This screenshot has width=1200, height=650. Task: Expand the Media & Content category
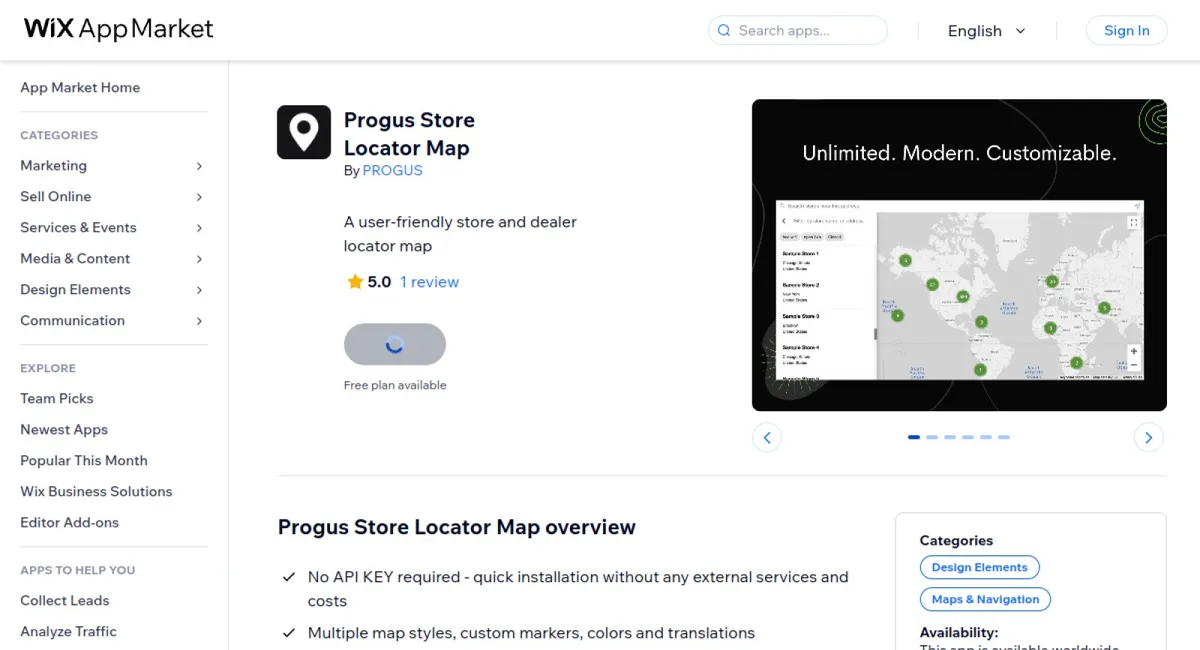coord(199,259)
